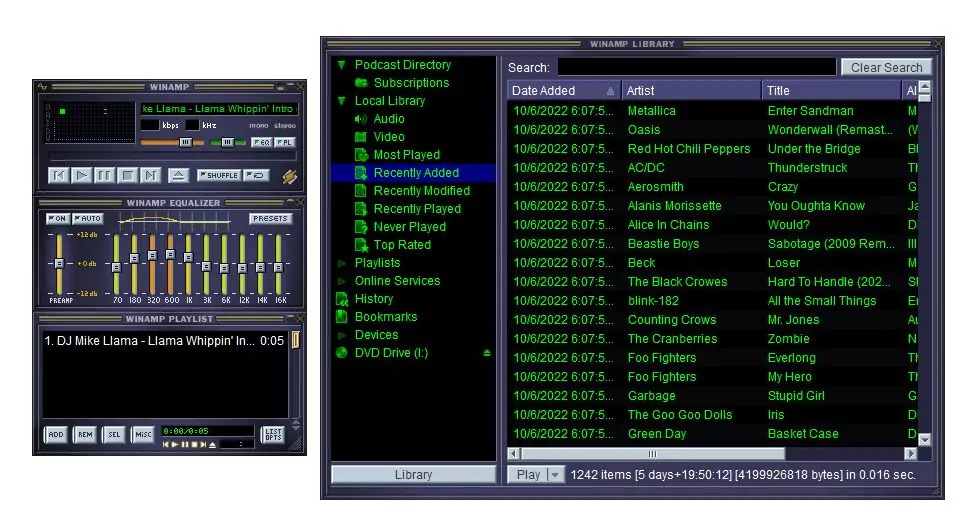Open the playlist LIST OPTS menu
Viewport: 958px width, 514px height.
click(273, 435)
